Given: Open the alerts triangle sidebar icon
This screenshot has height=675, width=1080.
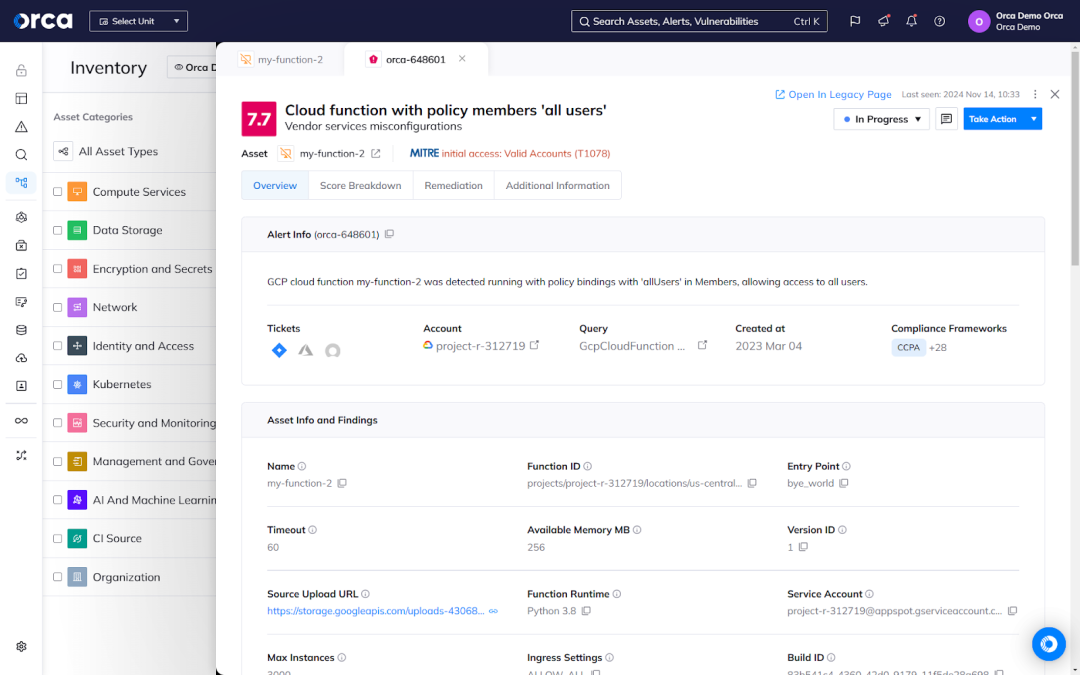Looking at the screenshot, I should coord(21,127).
